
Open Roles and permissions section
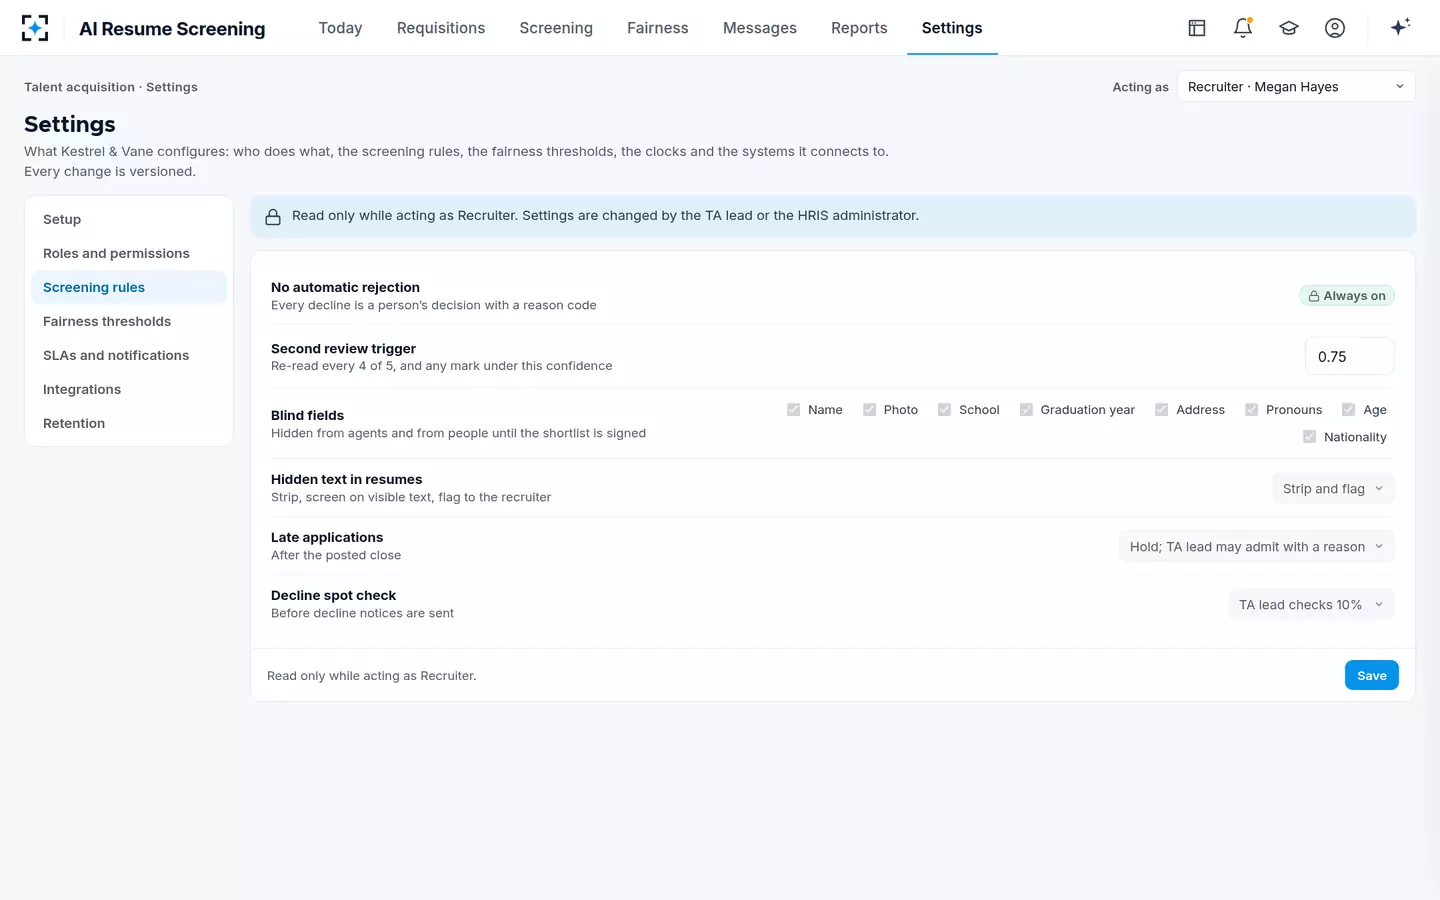129,254
